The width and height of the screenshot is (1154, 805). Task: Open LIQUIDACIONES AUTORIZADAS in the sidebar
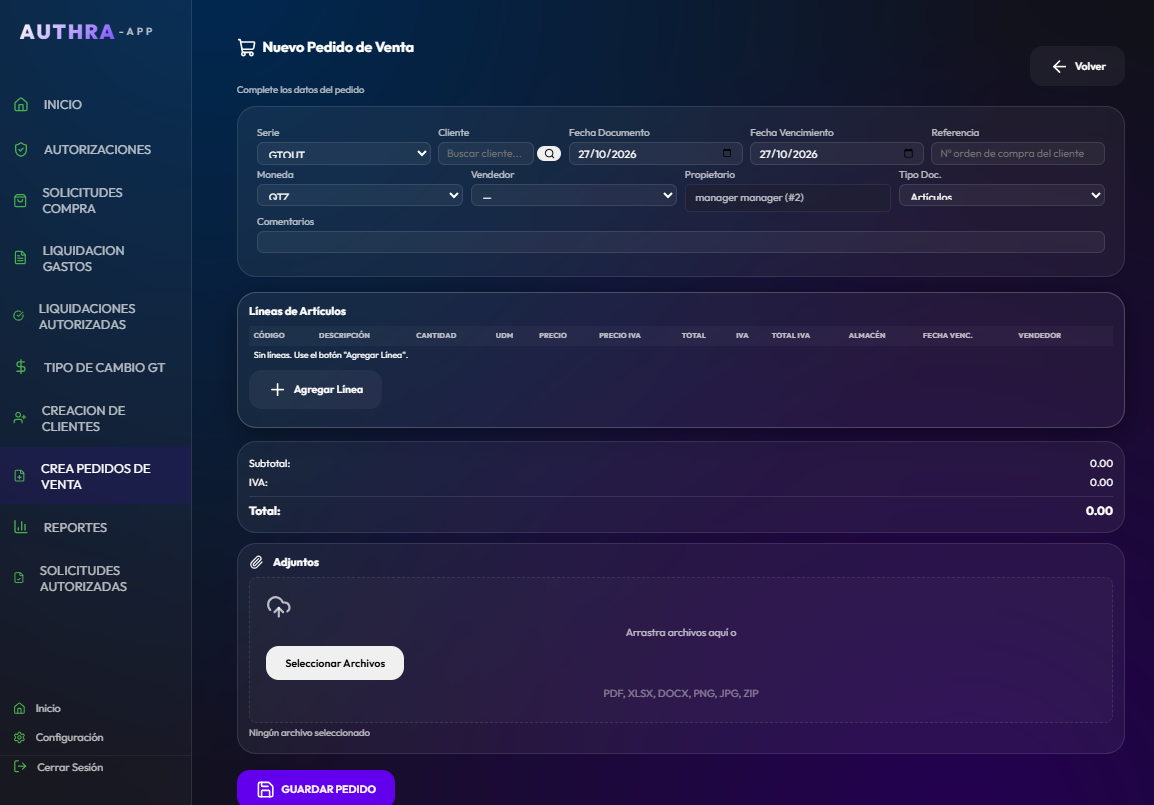tap(96, 316)
